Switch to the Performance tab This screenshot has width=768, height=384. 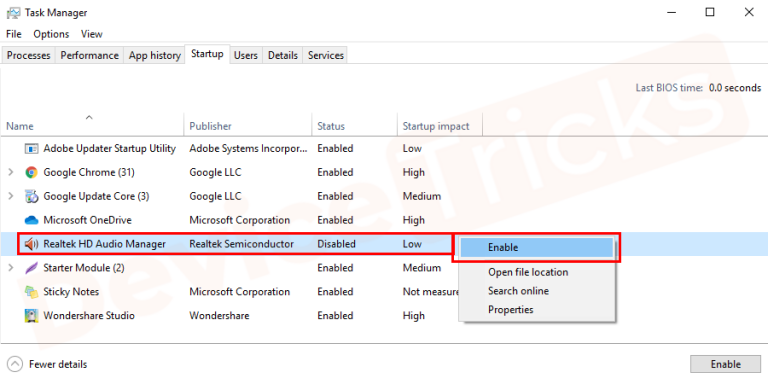90,55
